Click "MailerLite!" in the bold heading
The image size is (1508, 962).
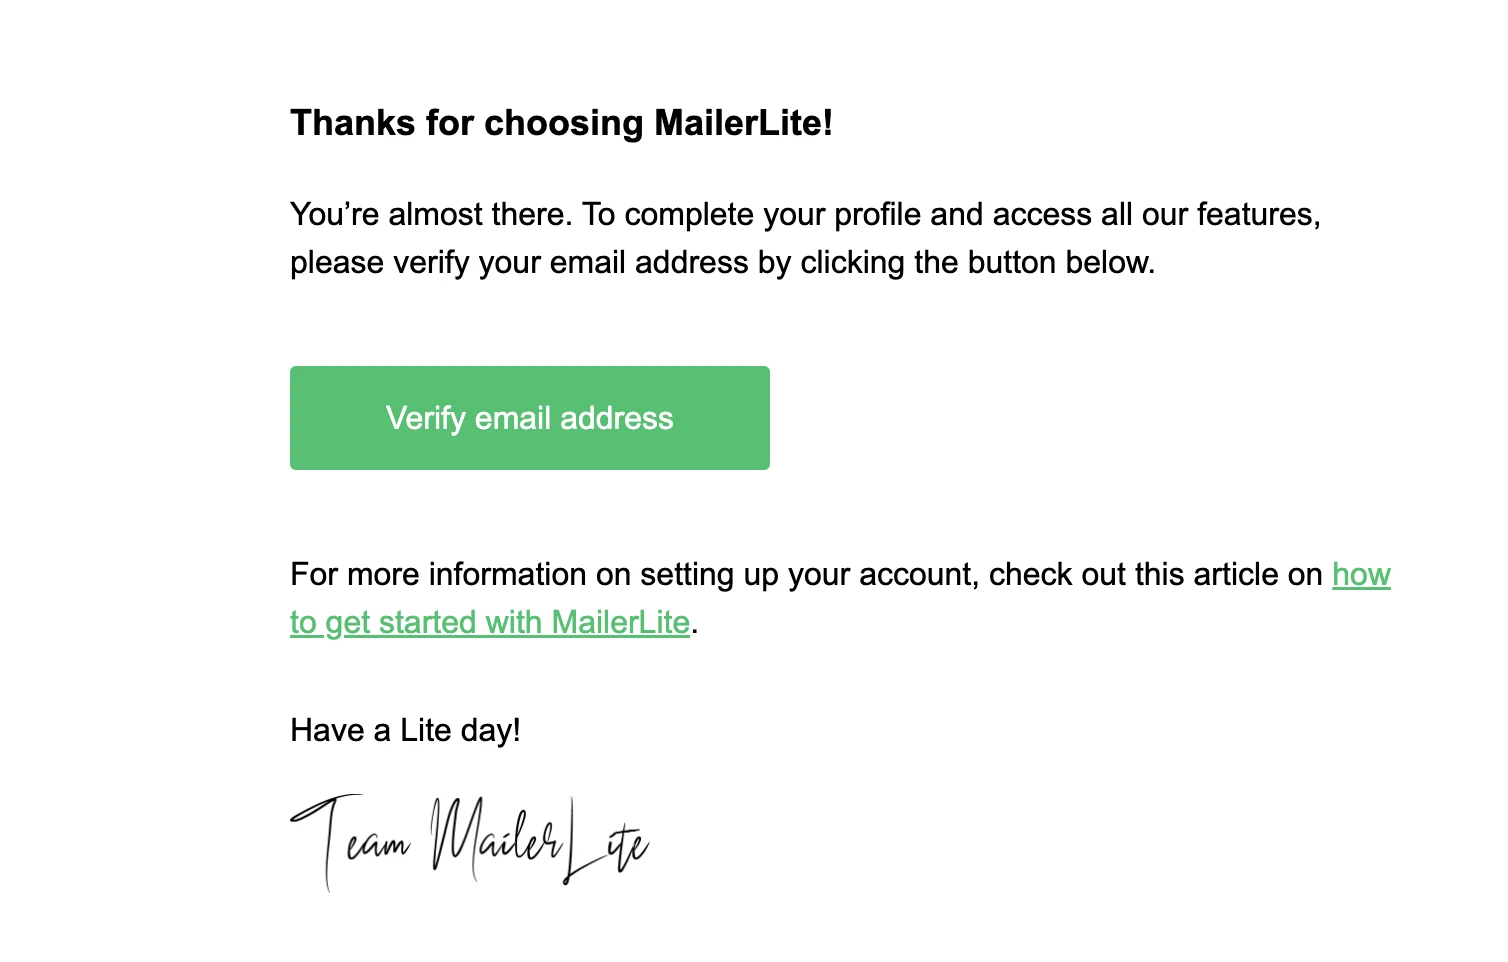(743, 123)
